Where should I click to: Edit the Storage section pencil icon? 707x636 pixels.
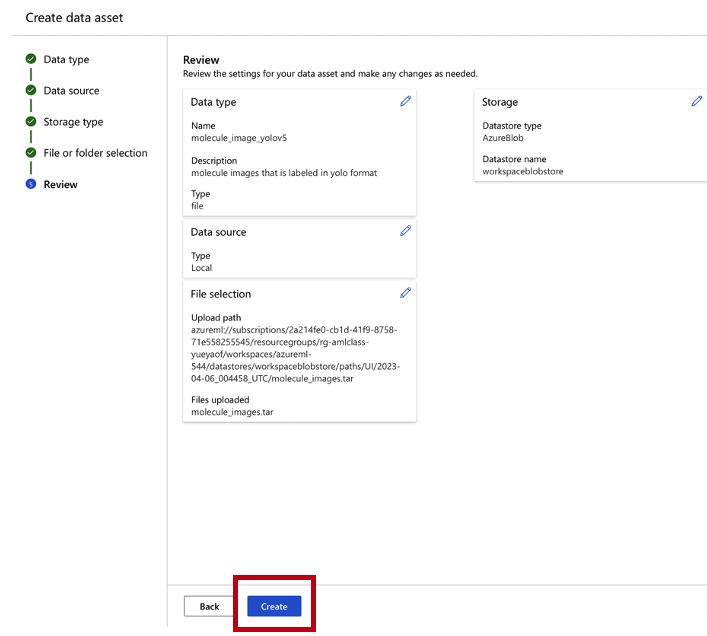click(697, 101)
